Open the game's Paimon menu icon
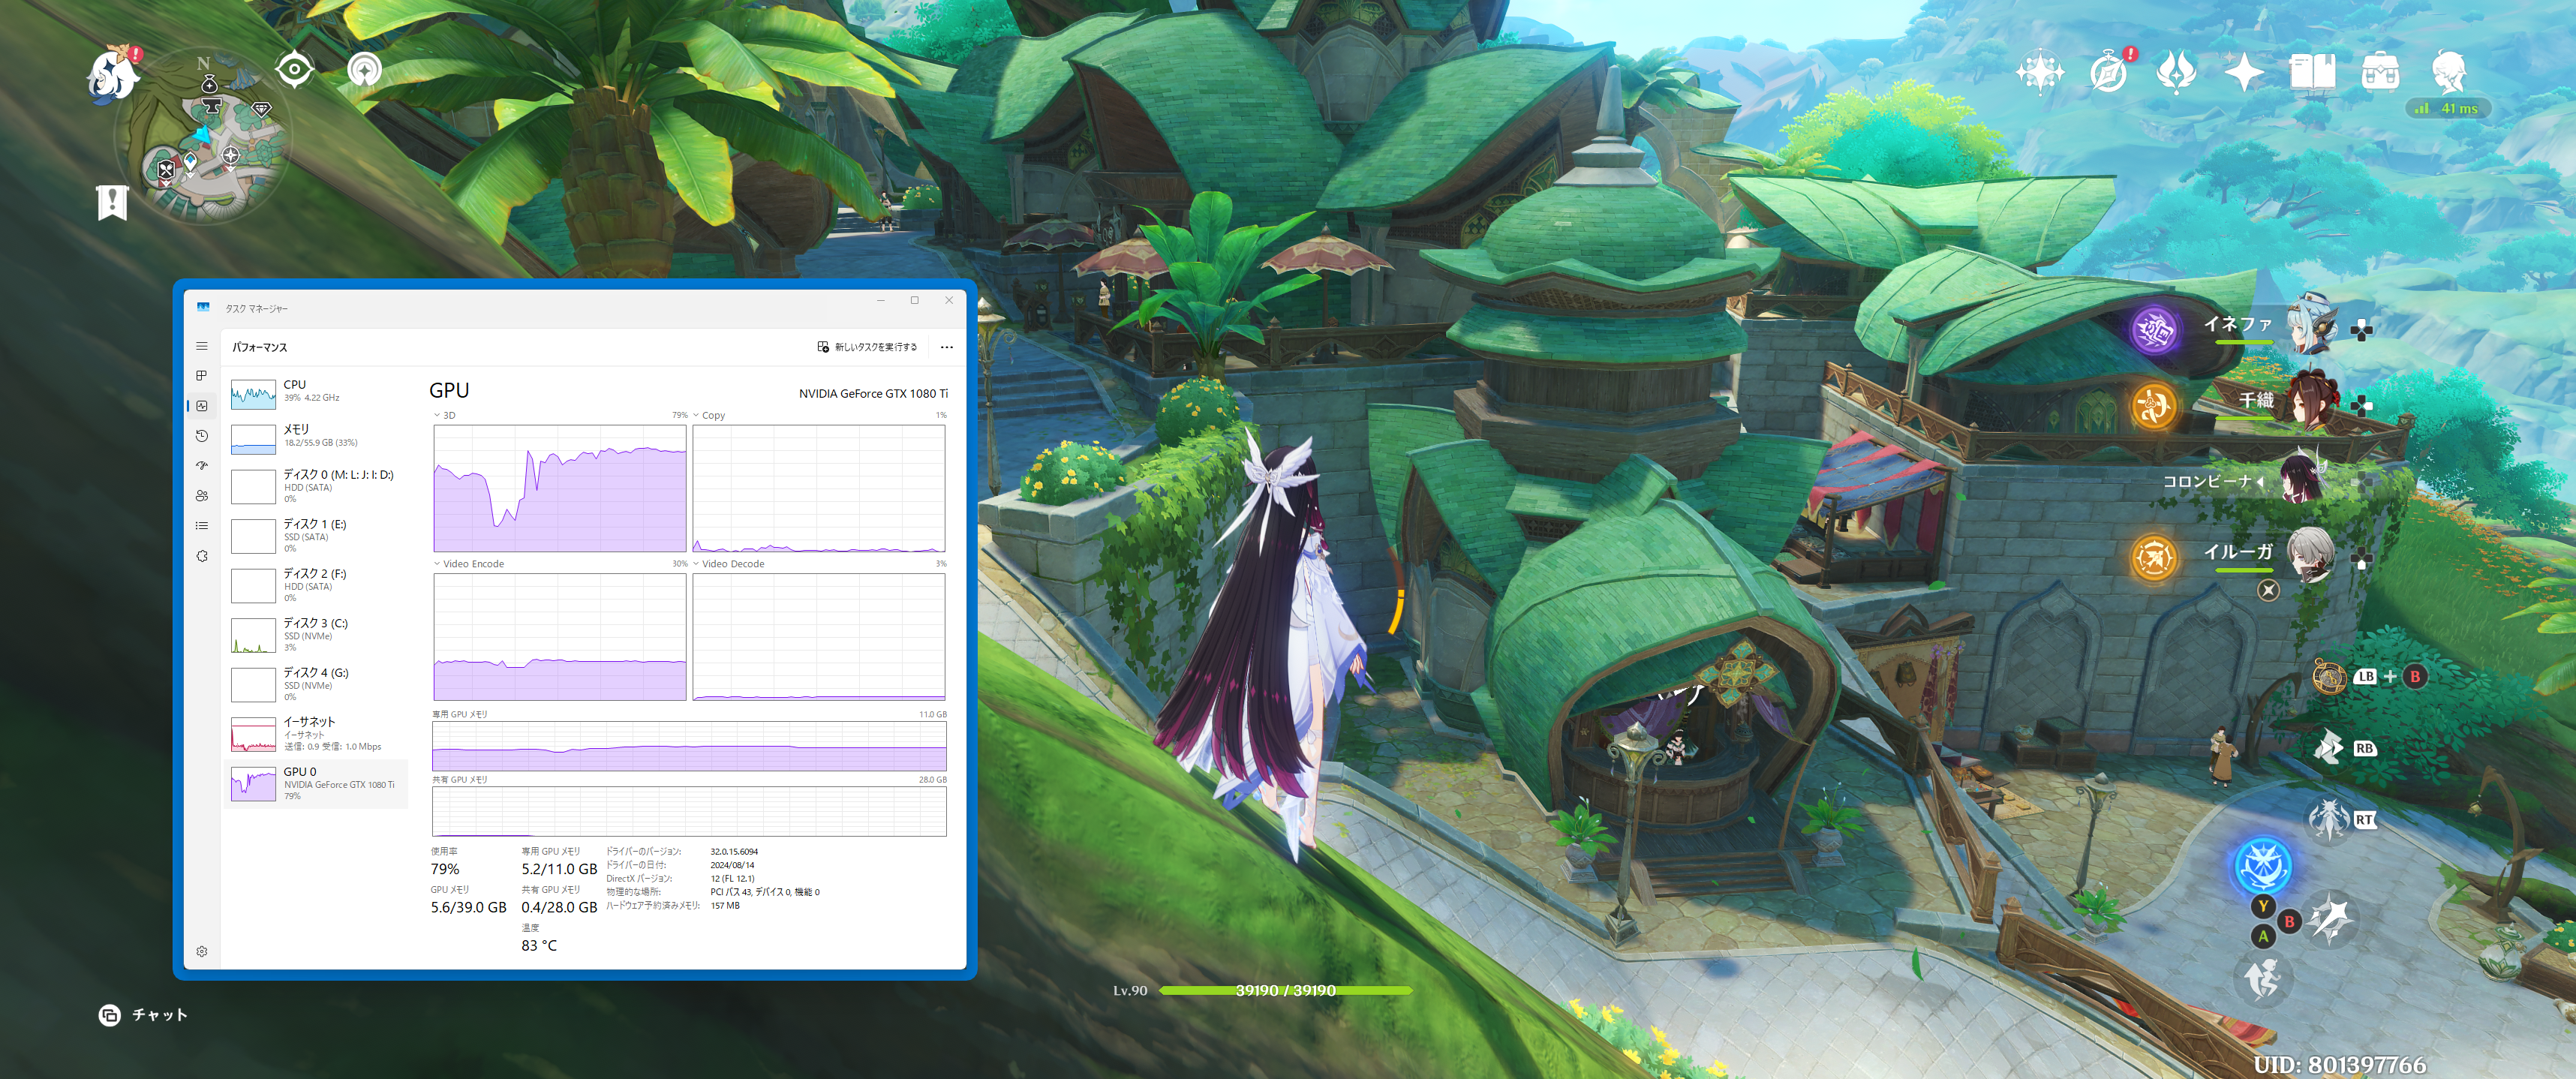 [x=112, y=76]
